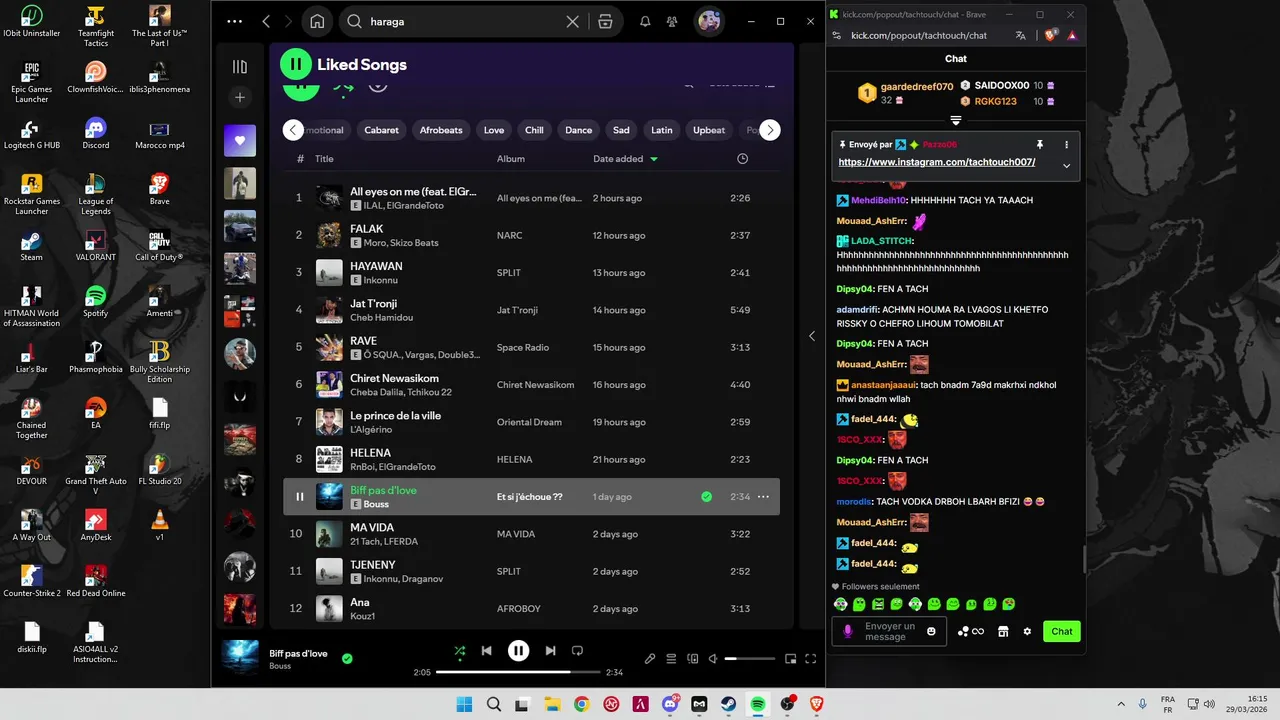The height and width of the screenshot is (720, 1280).
Task: Click the Spotify home button
Action: click(x=317, y=21)
